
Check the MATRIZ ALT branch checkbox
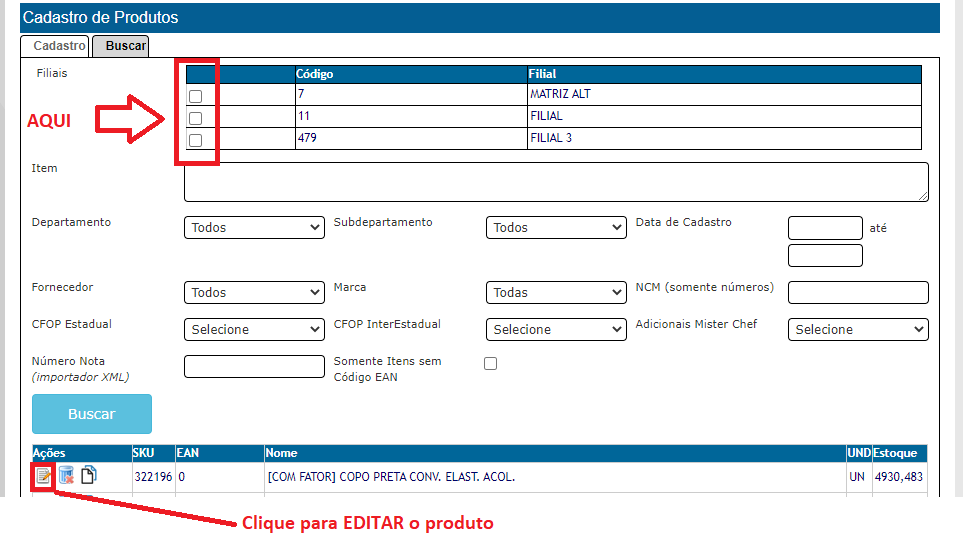(x=196, y=96)
